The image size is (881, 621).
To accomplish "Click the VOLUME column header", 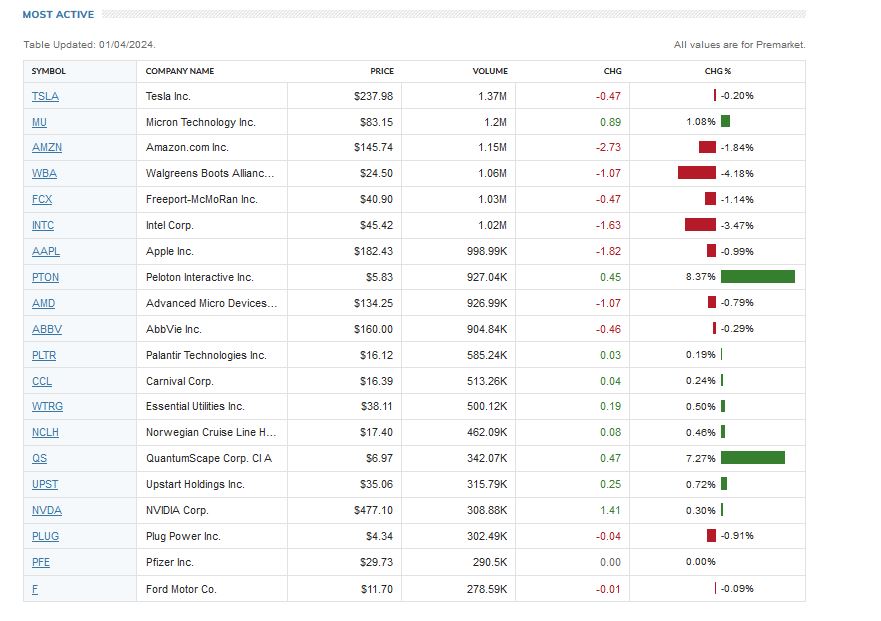I will click(x=490, y=71).
